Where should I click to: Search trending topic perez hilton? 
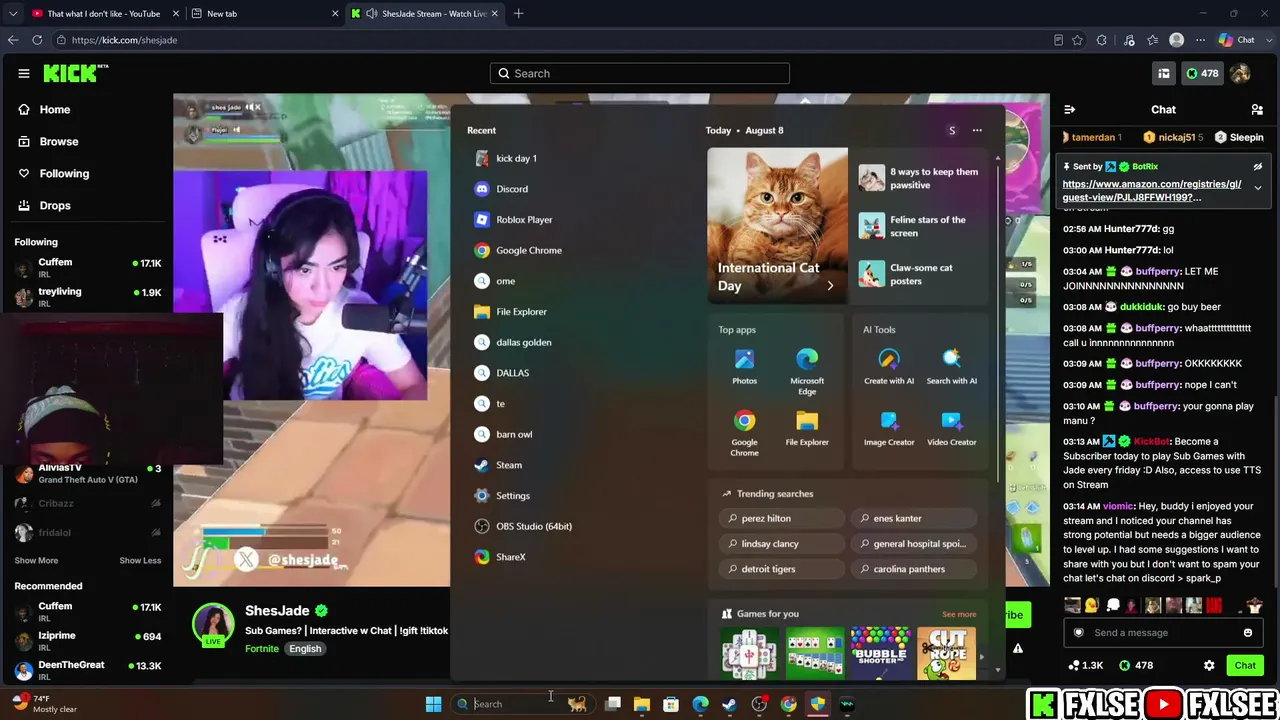781,518
